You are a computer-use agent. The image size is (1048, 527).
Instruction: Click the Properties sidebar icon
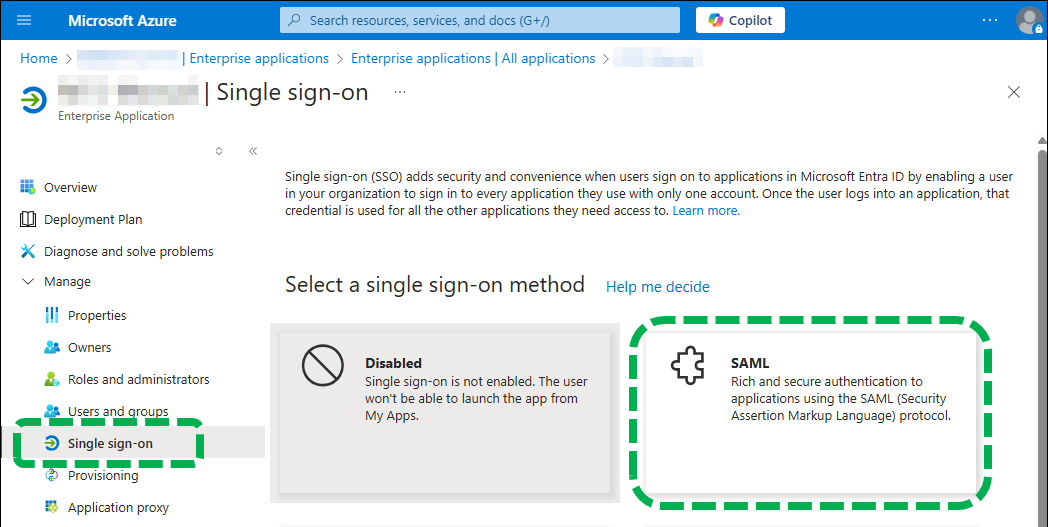pyautogui.click(x=52, y=315)
